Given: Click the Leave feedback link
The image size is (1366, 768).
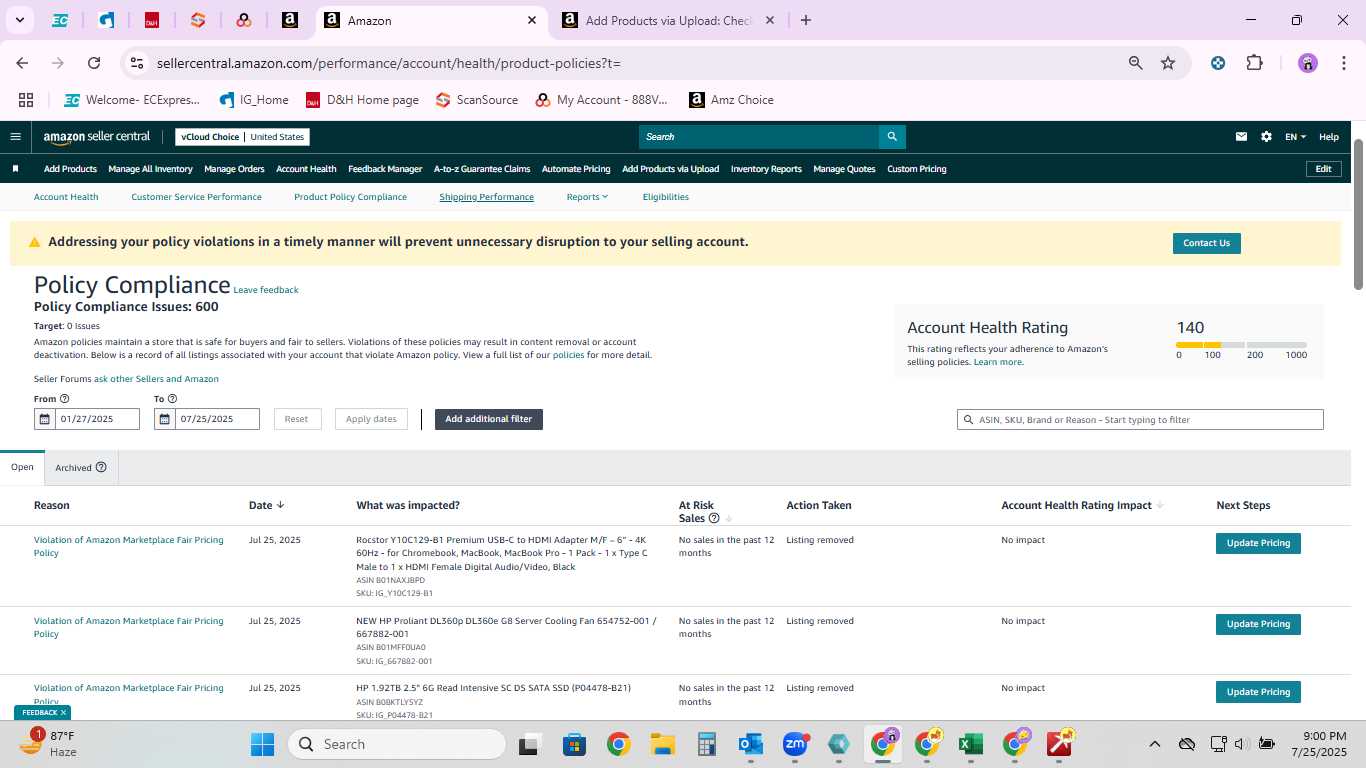Looking at the screenshot, I should point(266,290).
